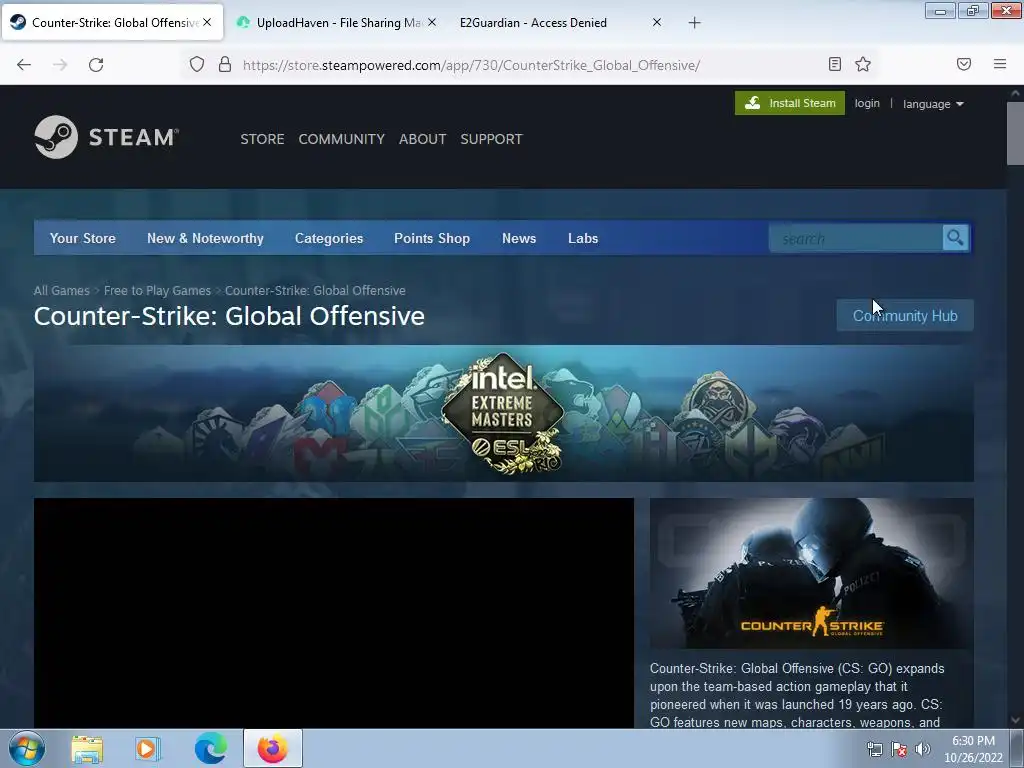Viewport: 1024px width, 768px height.
Task: Click the Counter-Strike game header image
Action: 812,573
